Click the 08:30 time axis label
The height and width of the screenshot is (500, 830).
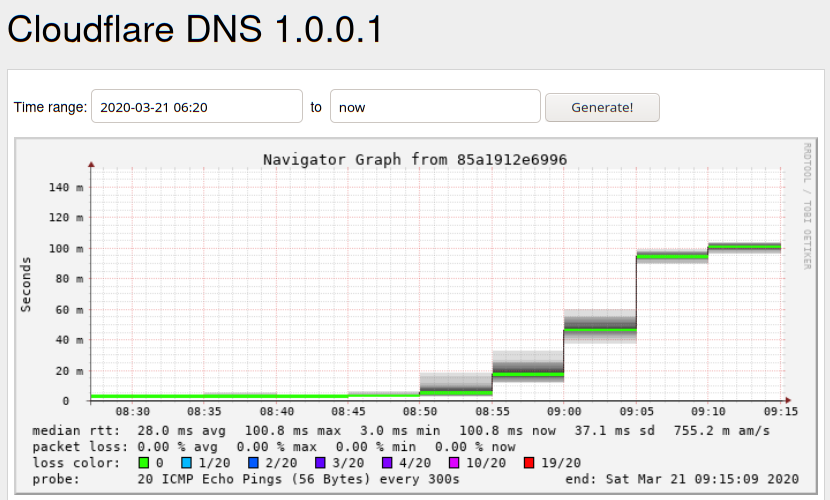click(132, 411)
